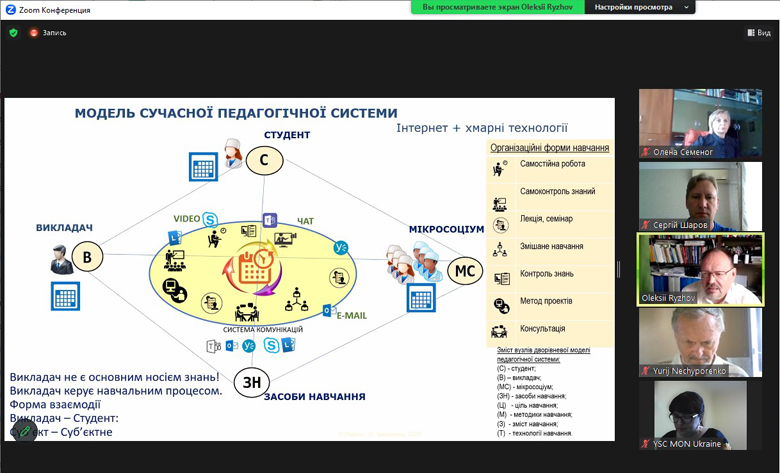Click the green screen sharing banner for Oleksii Ryzhov
Image resolution: width=780 pixels, height=473 pixels.
[x=497, y=7]
